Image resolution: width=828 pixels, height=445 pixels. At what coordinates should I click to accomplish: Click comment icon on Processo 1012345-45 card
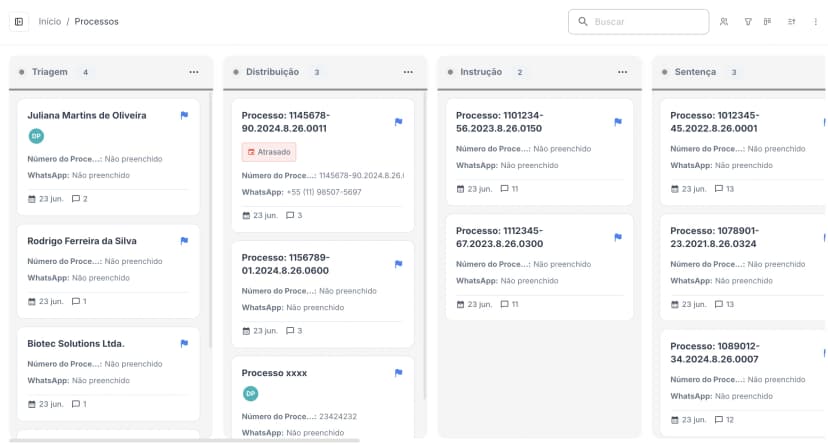pos(719,188)
